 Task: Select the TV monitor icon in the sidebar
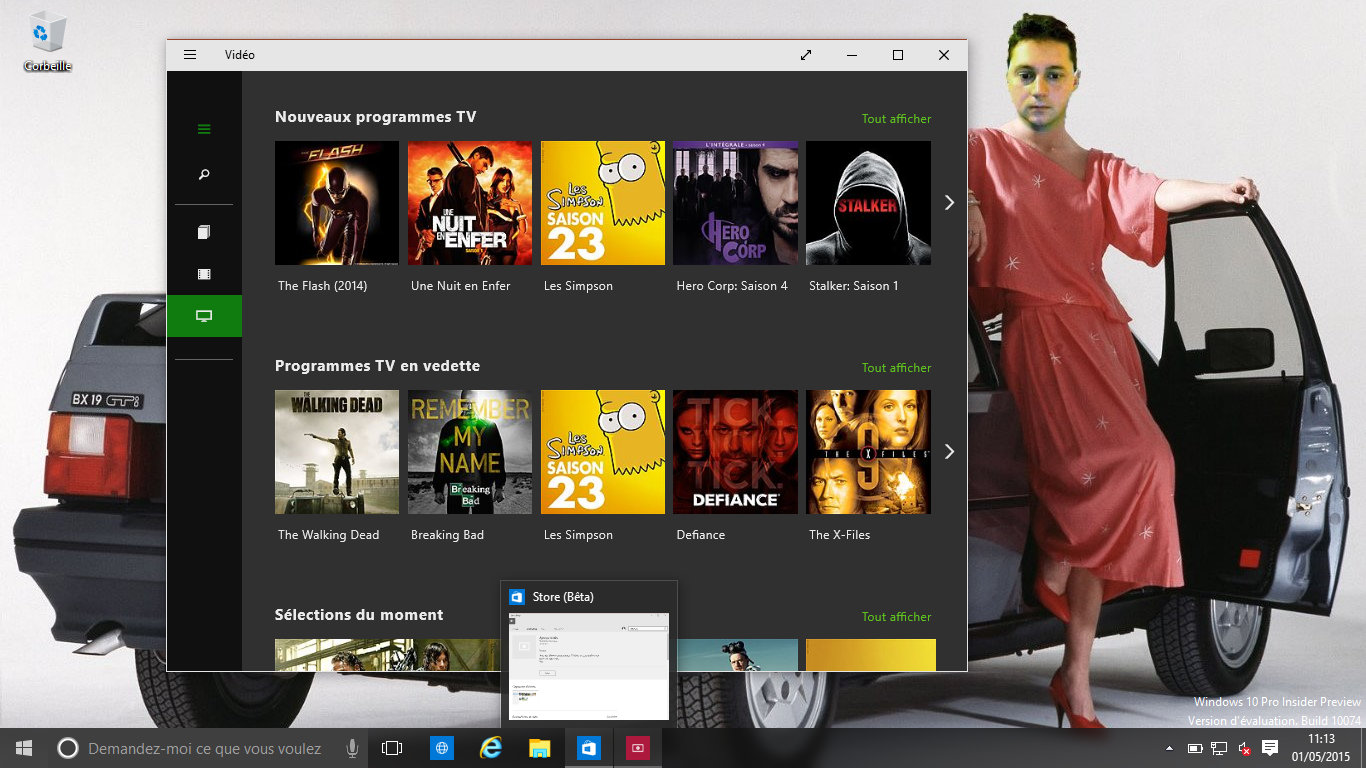[204, 316]
